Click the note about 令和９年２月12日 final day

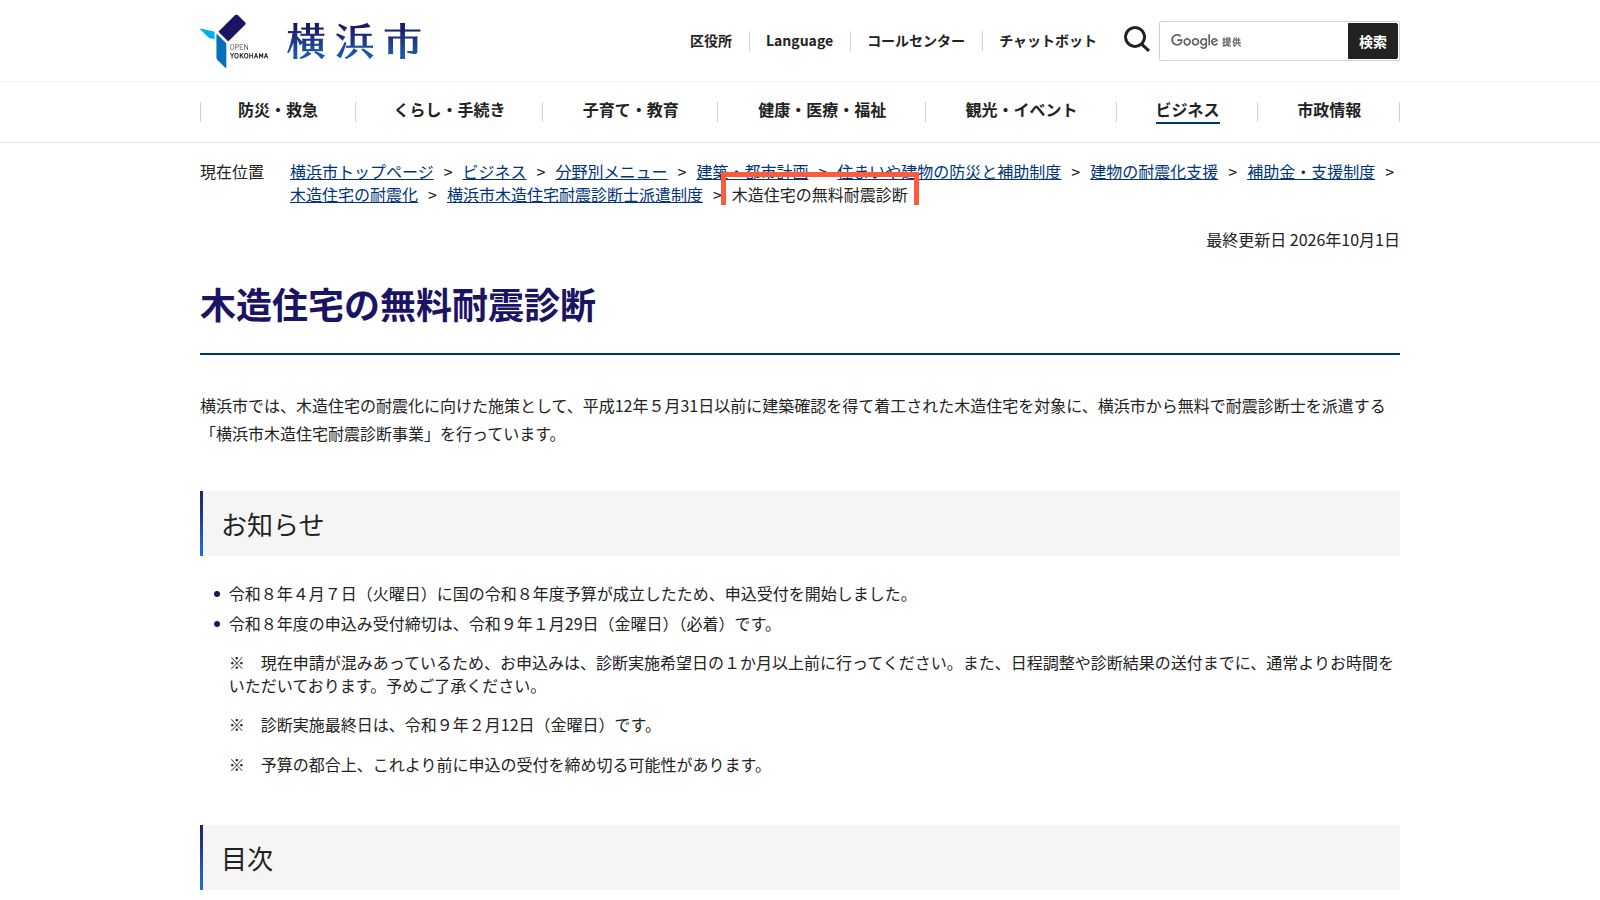(443, 725)
